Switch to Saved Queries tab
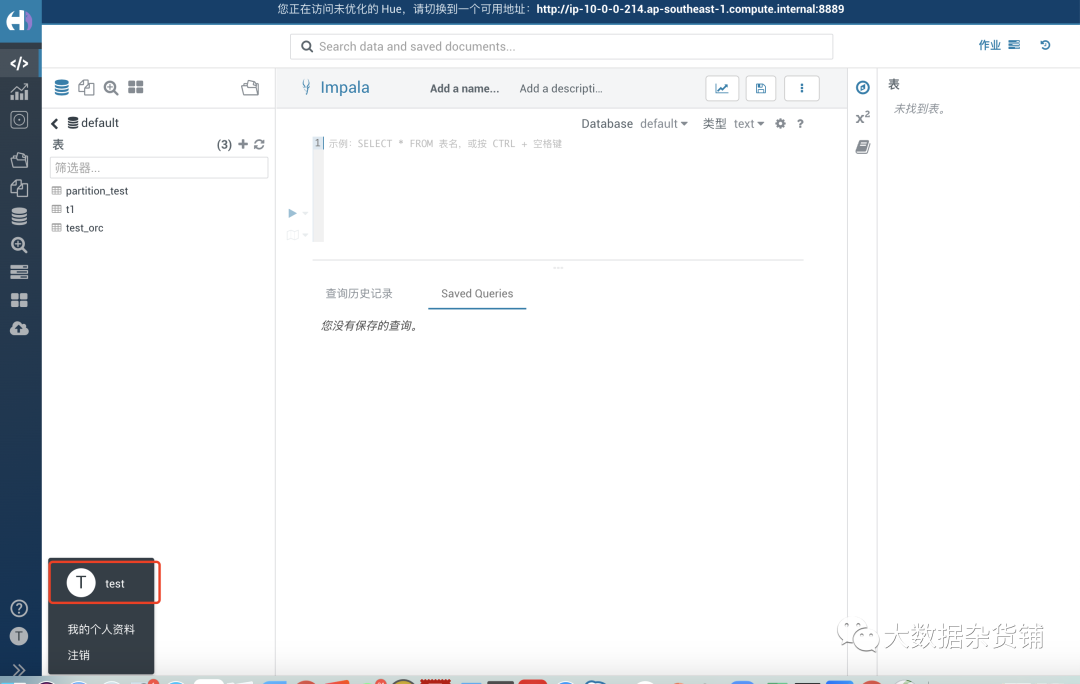The image size is (1080, 684). (477, 293)
